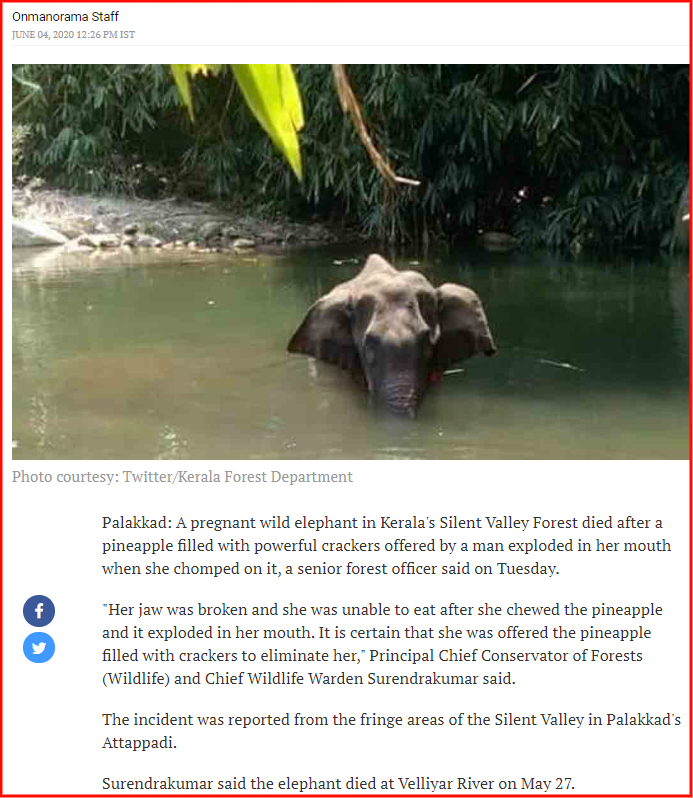Click the June 04, 2020 timestamp
This screenshot has height=798, width=693.
point(73,35)
